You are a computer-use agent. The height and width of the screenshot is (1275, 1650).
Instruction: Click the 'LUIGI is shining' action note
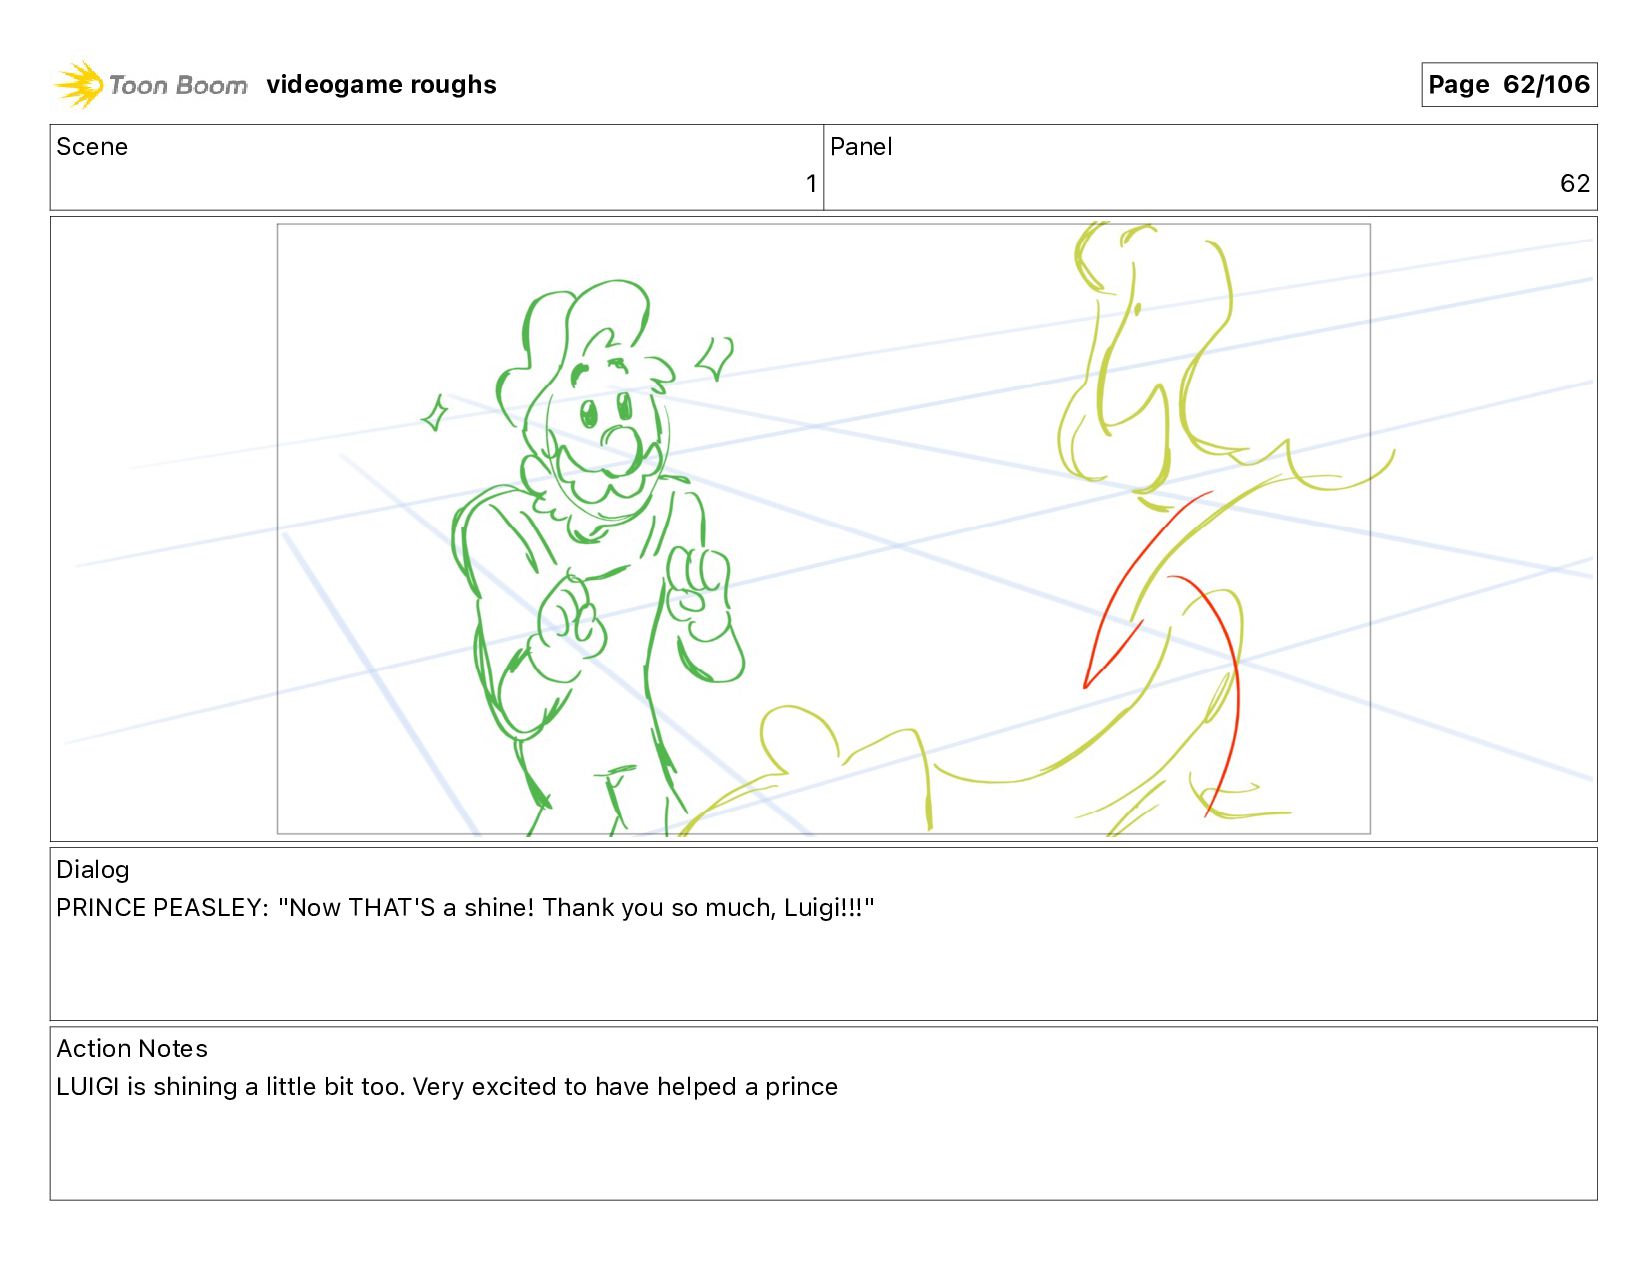(447, 1087)
